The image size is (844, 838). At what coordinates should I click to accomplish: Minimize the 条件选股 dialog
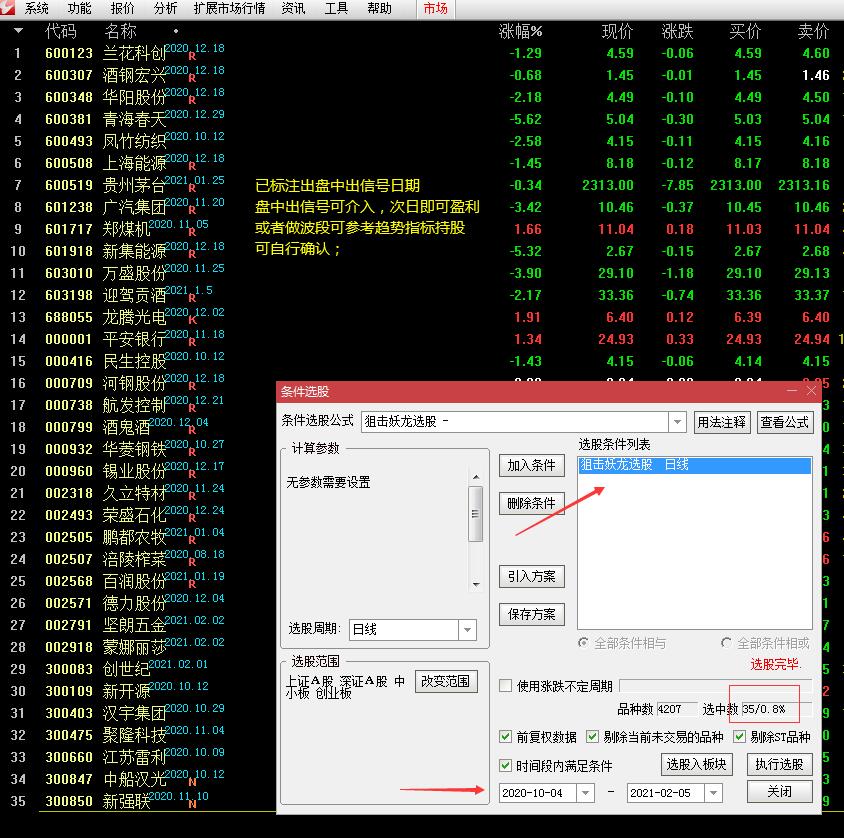pos(792,391)
